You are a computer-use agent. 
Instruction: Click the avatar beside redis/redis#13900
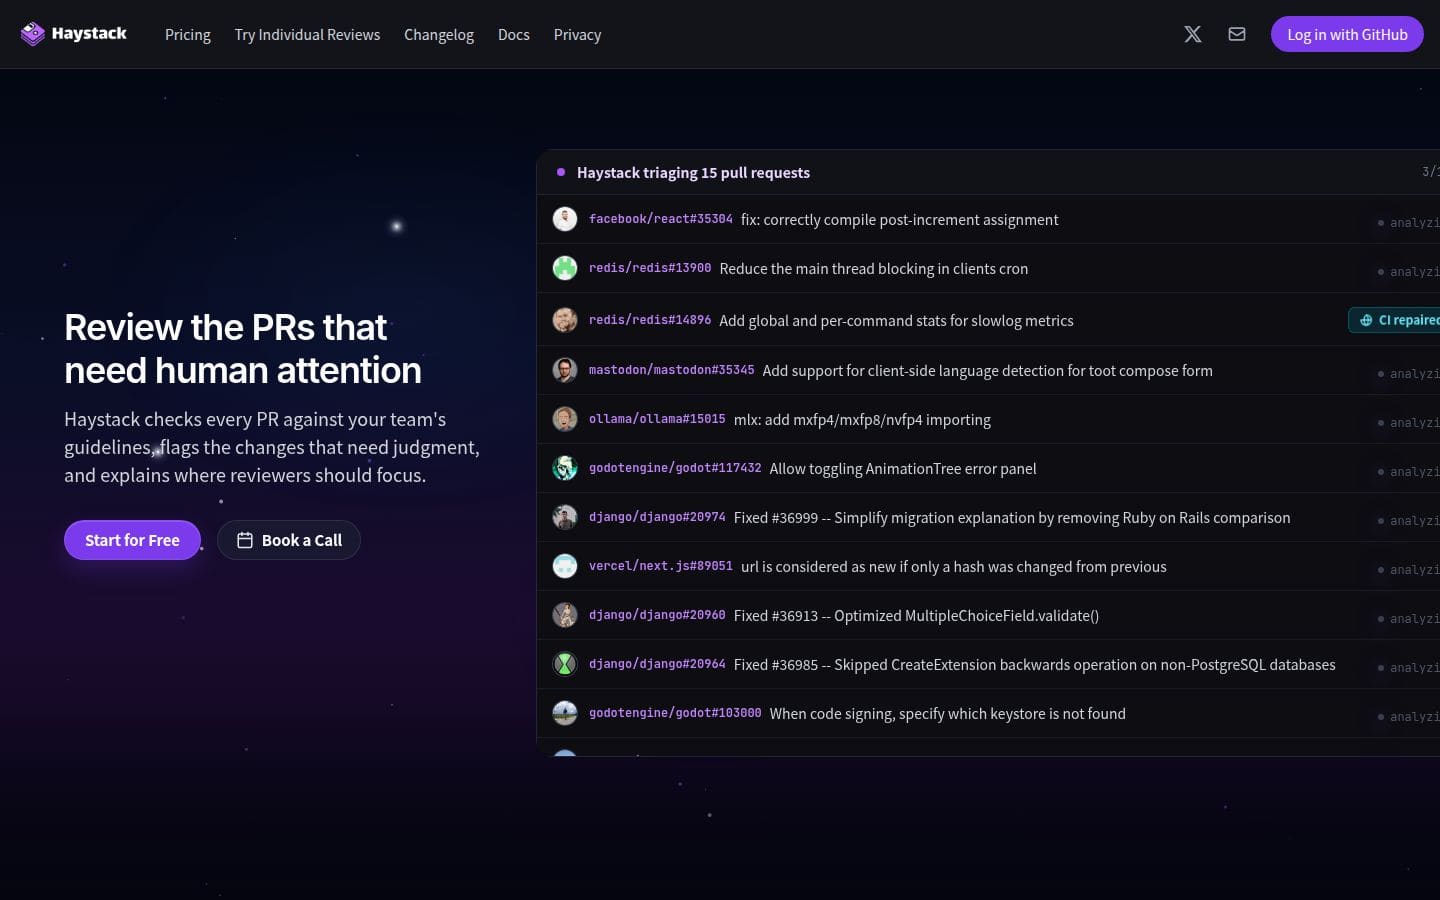565,268
